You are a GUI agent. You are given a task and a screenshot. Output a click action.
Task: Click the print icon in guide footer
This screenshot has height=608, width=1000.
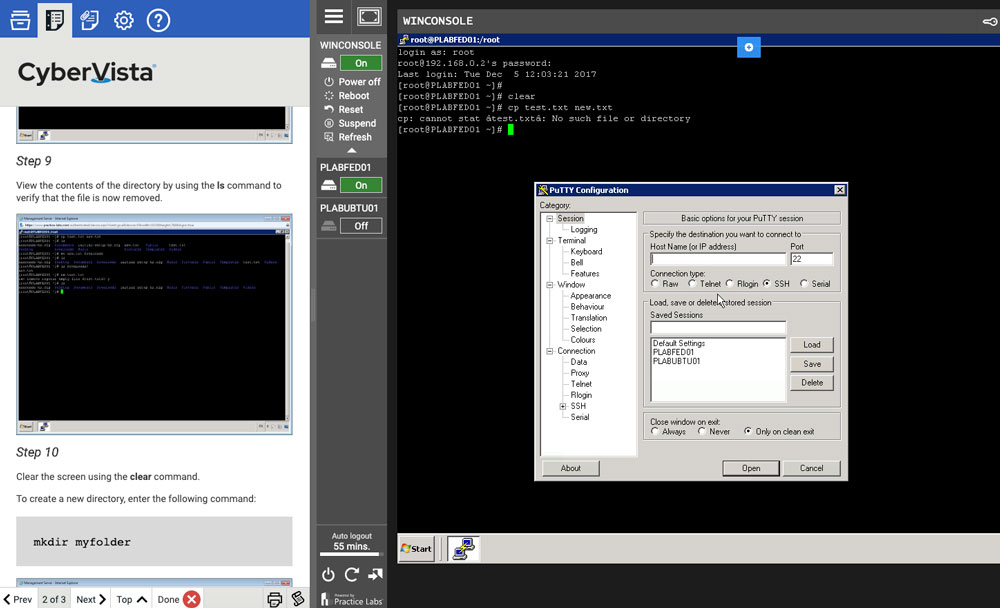tap(275, 599)
